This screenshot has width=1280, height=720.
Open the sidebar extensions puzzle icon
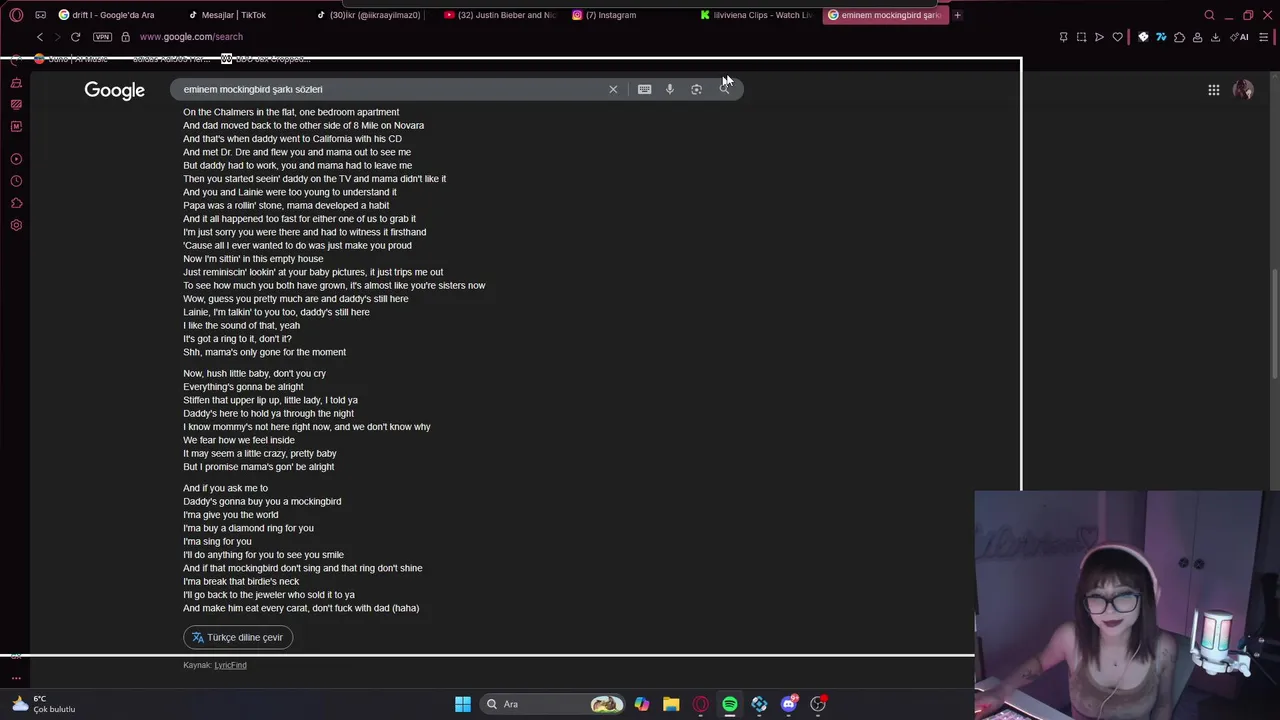click(16, 203)
